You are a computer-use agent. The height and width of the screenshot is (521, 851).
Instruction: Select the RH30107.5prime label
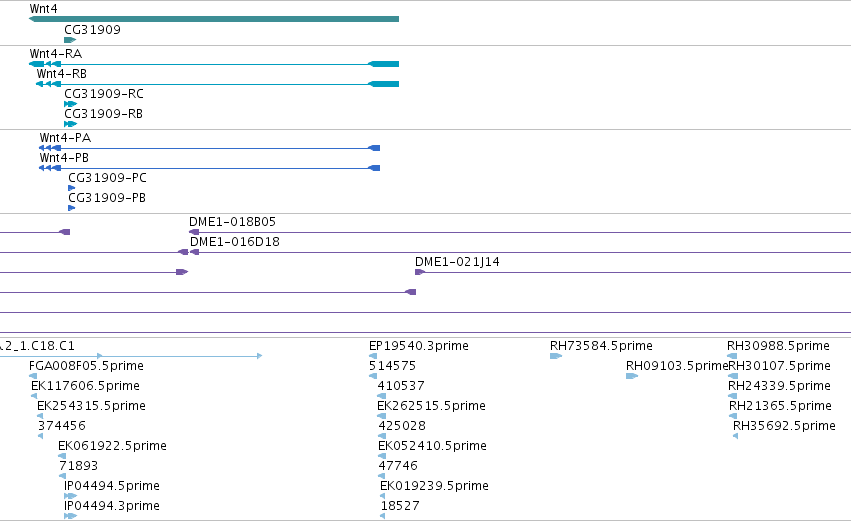pyautogui.click(x=779, y=366)
